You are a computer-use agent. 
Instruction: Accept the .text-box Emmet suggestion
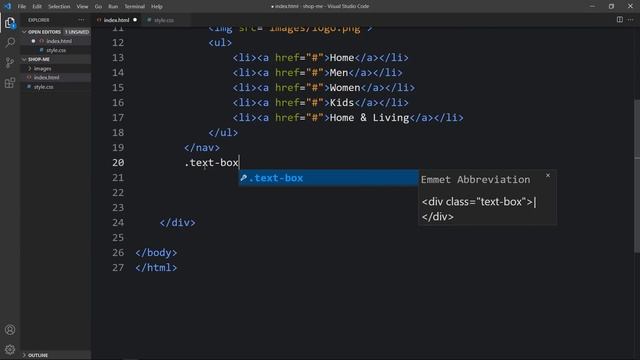pos(329,178)
